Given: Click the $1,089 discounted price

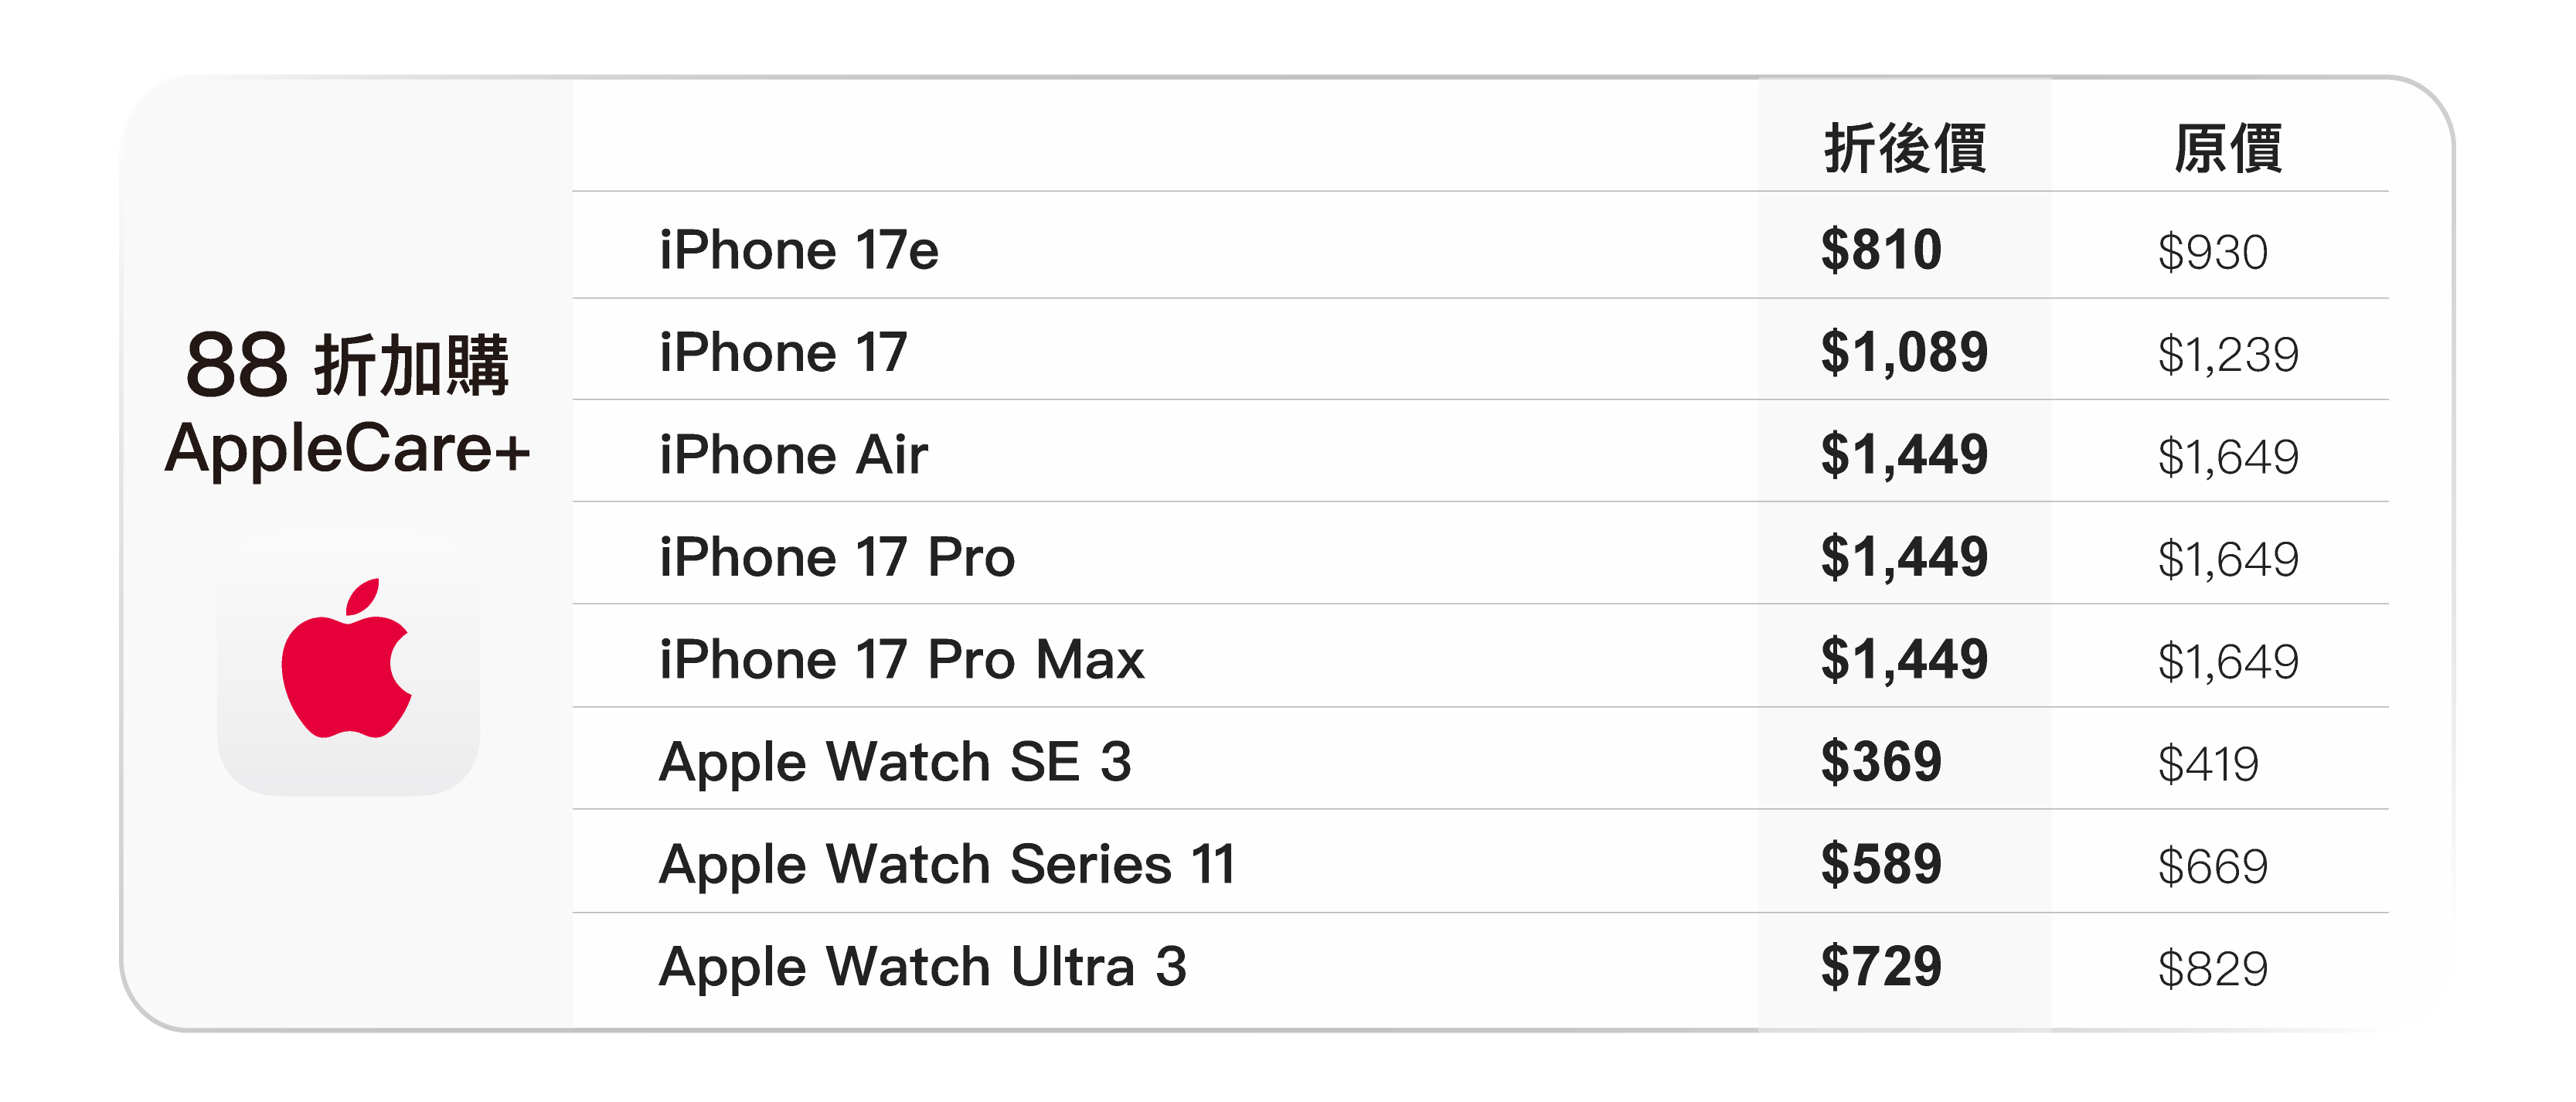Looking at the screenshot, I should (1903, 353).
